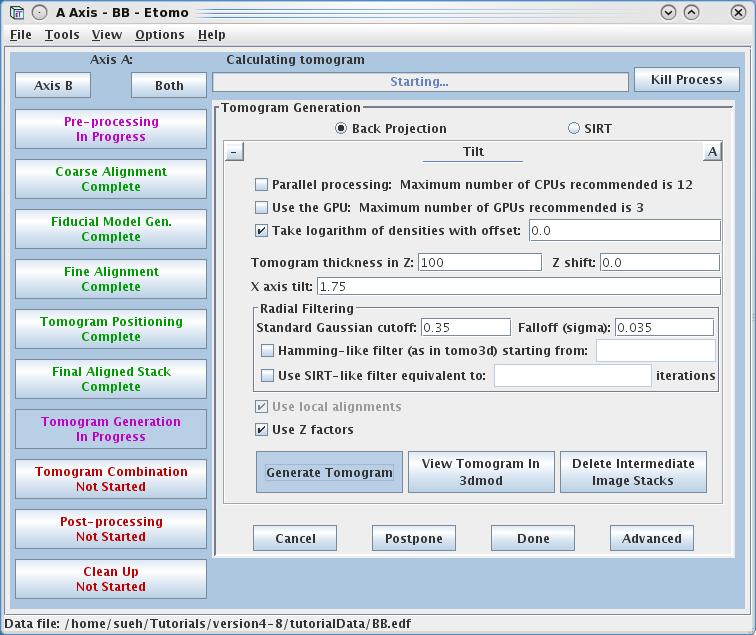Toggle Use local alignments checkbox

point(261,406)
